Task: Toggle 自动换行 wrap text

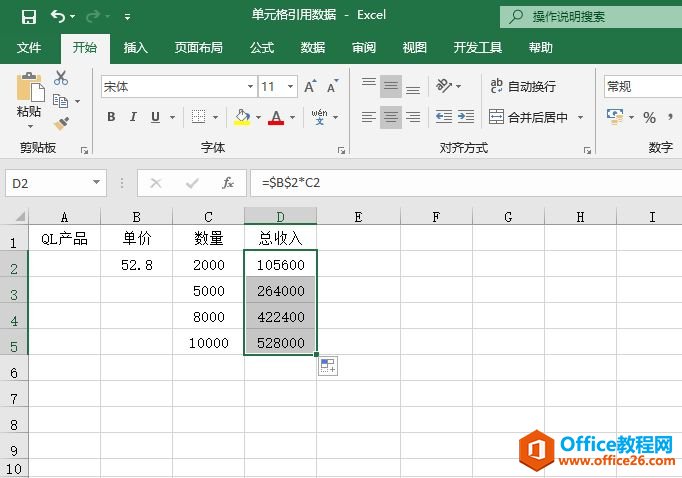Action: (522, 87)
